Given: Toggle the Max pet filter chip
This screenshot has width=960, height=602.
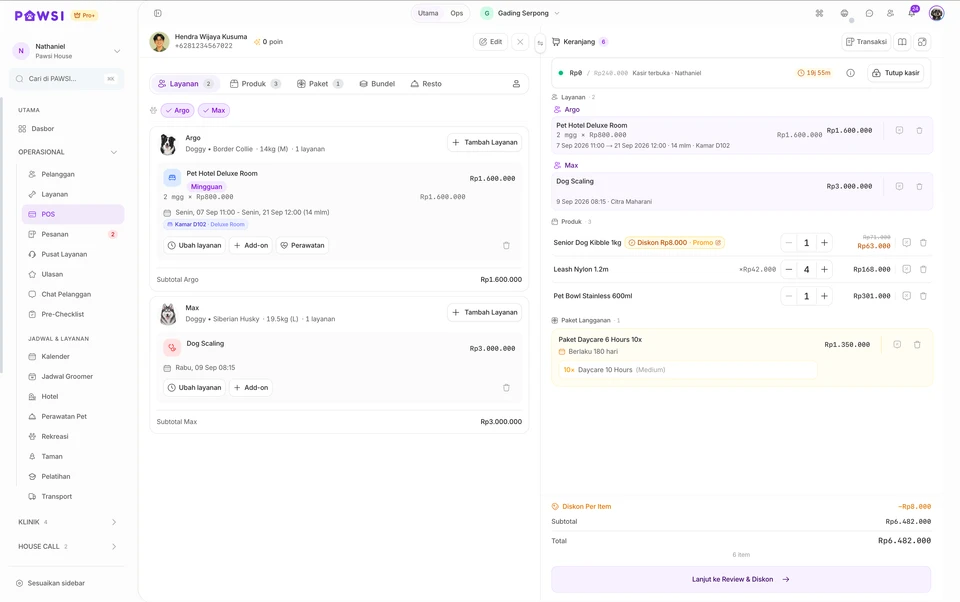Looking at the screenshot, I should (x=214, y=110).
